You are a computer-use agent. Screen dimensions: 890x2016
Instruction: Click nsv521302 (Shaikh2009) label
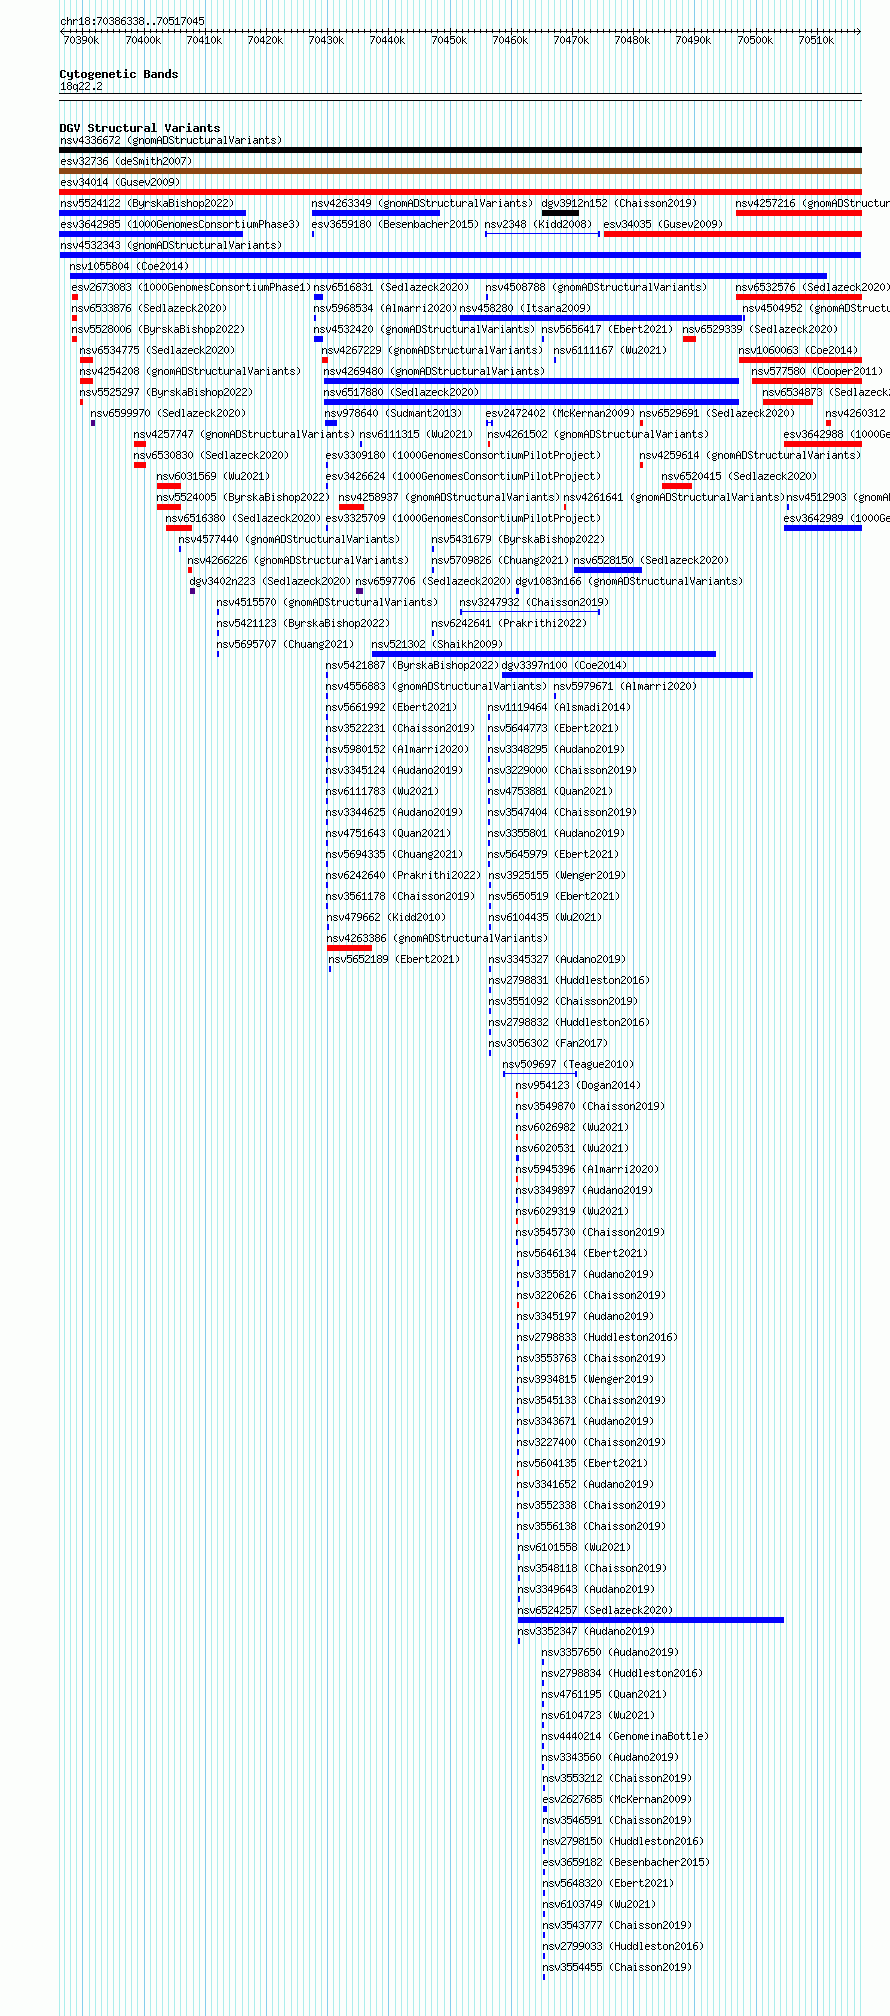[x=437, y=644]
